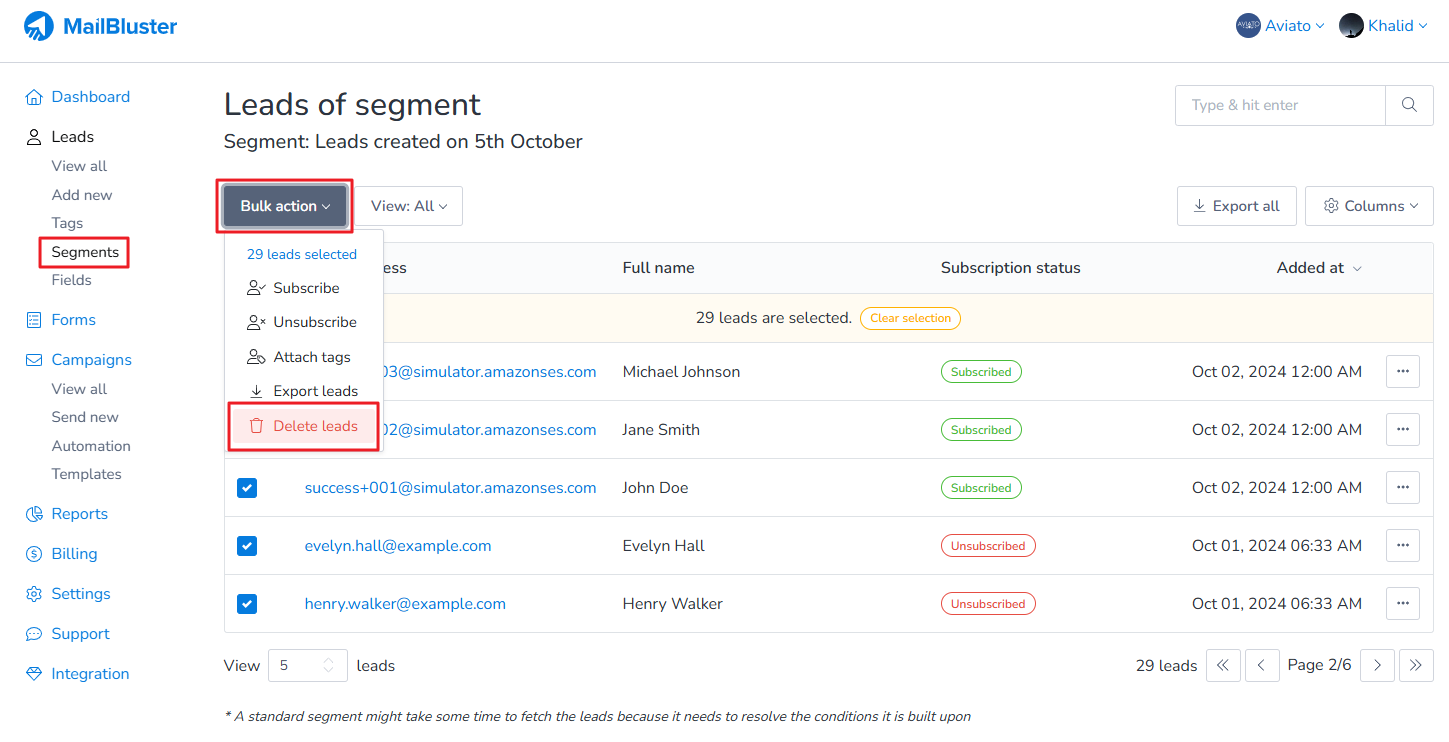Jump to the last page arrow
The height and width of the screenshot is (742, 1449).
click(x=1416, y=666)
